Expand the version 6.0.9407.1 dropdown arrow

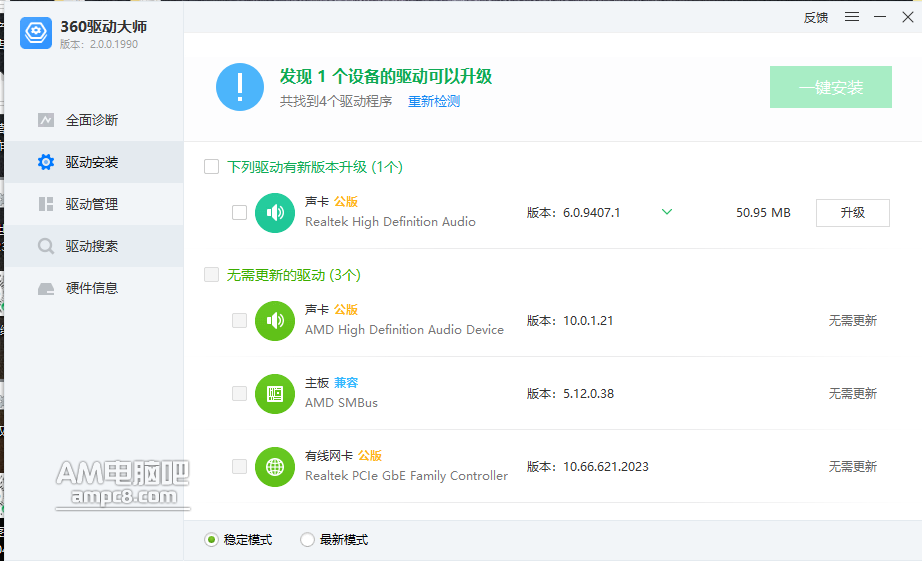[667, 212]
